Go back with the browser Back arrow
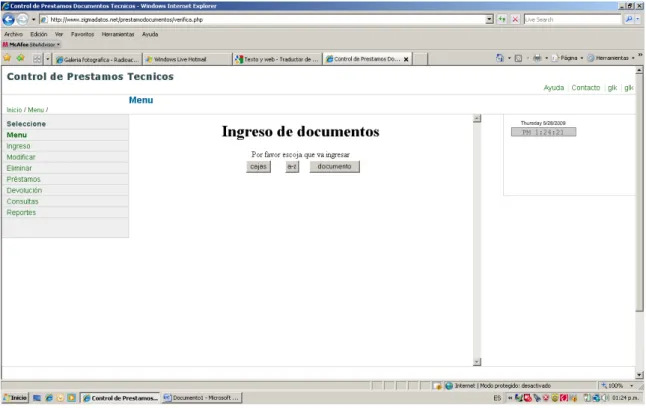 tap(8, 19)
